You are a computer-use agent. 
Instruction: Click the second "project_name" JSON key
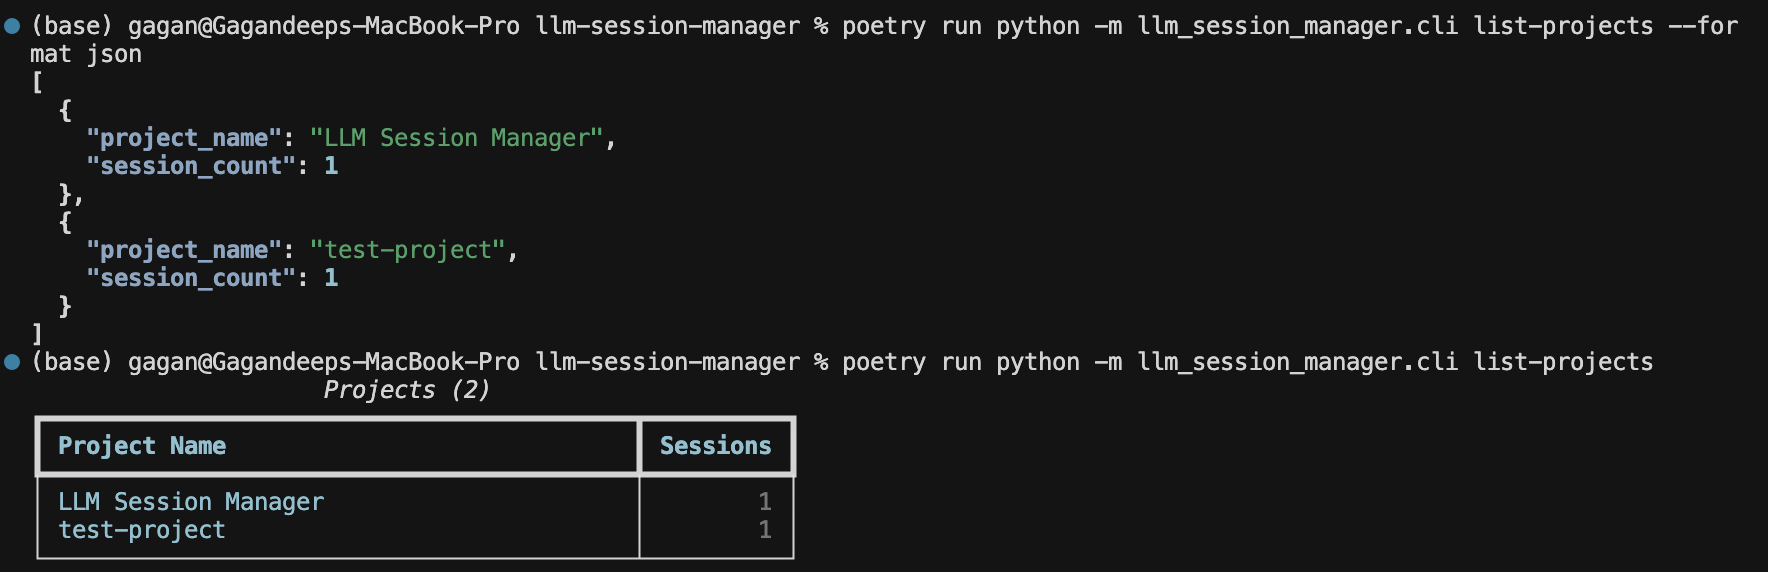point(184,250)
